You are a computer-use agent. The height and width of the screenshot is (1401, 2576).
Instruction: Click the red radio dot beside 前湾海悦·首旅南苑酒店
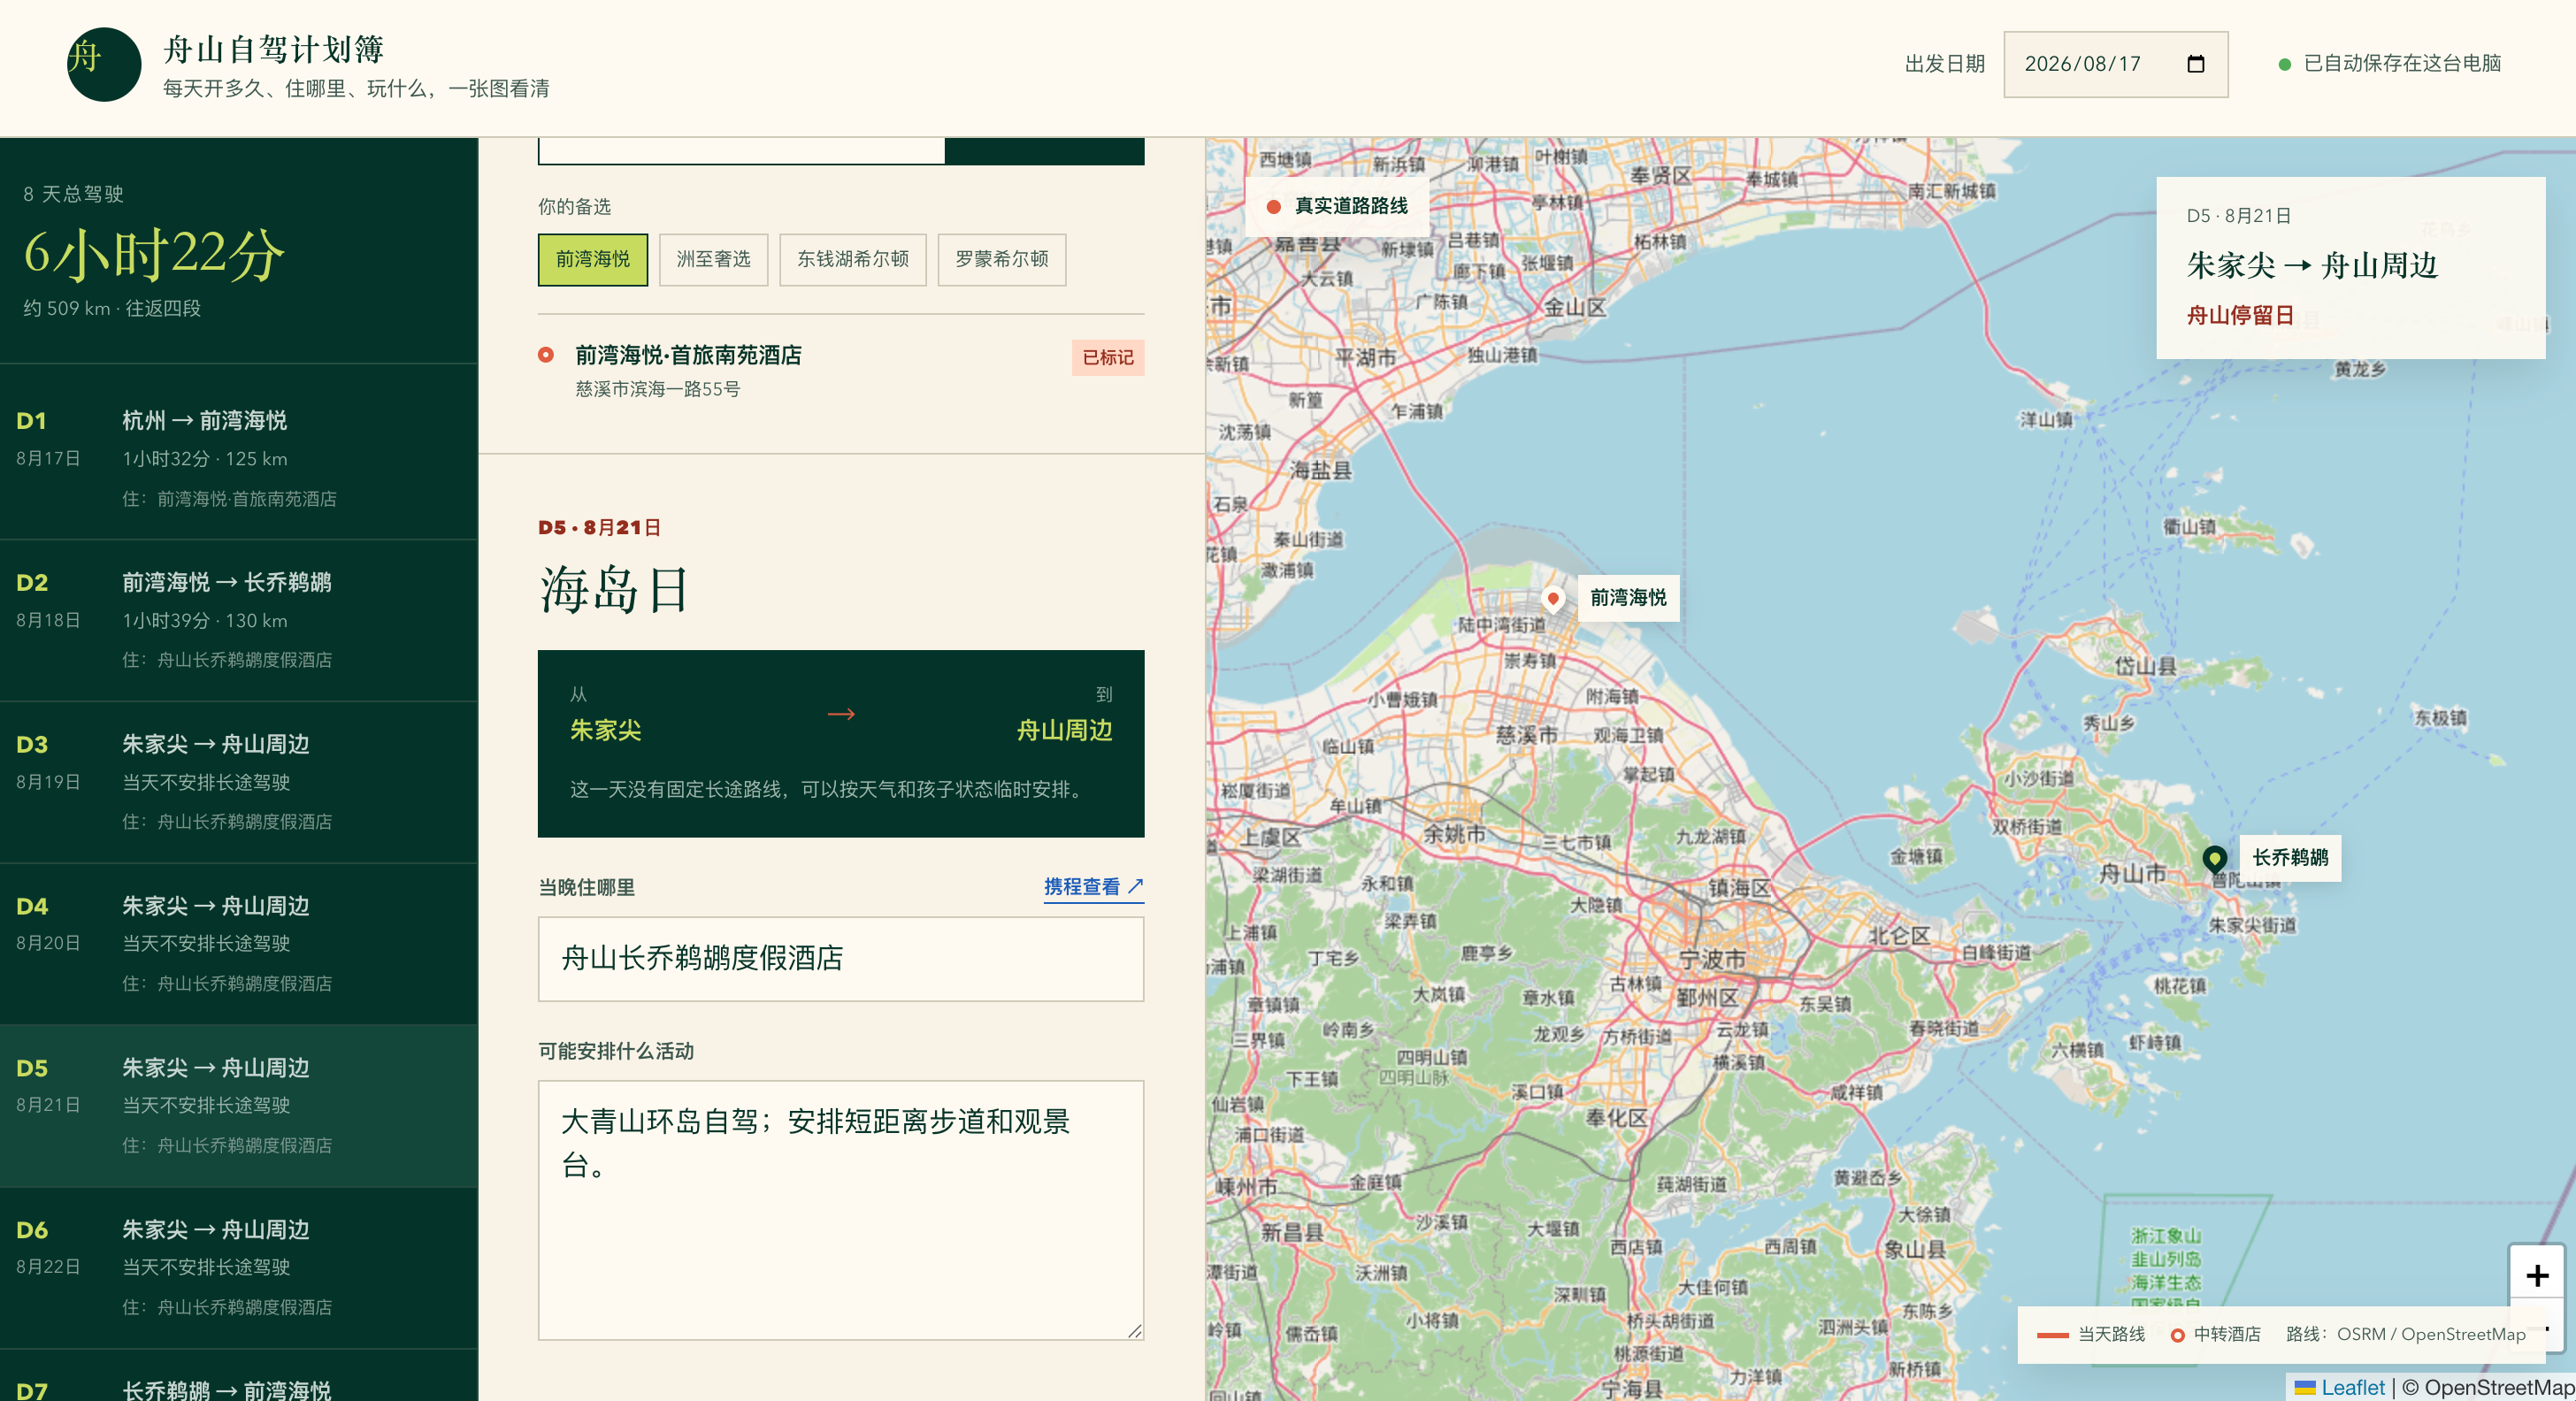tap(546, 355)
